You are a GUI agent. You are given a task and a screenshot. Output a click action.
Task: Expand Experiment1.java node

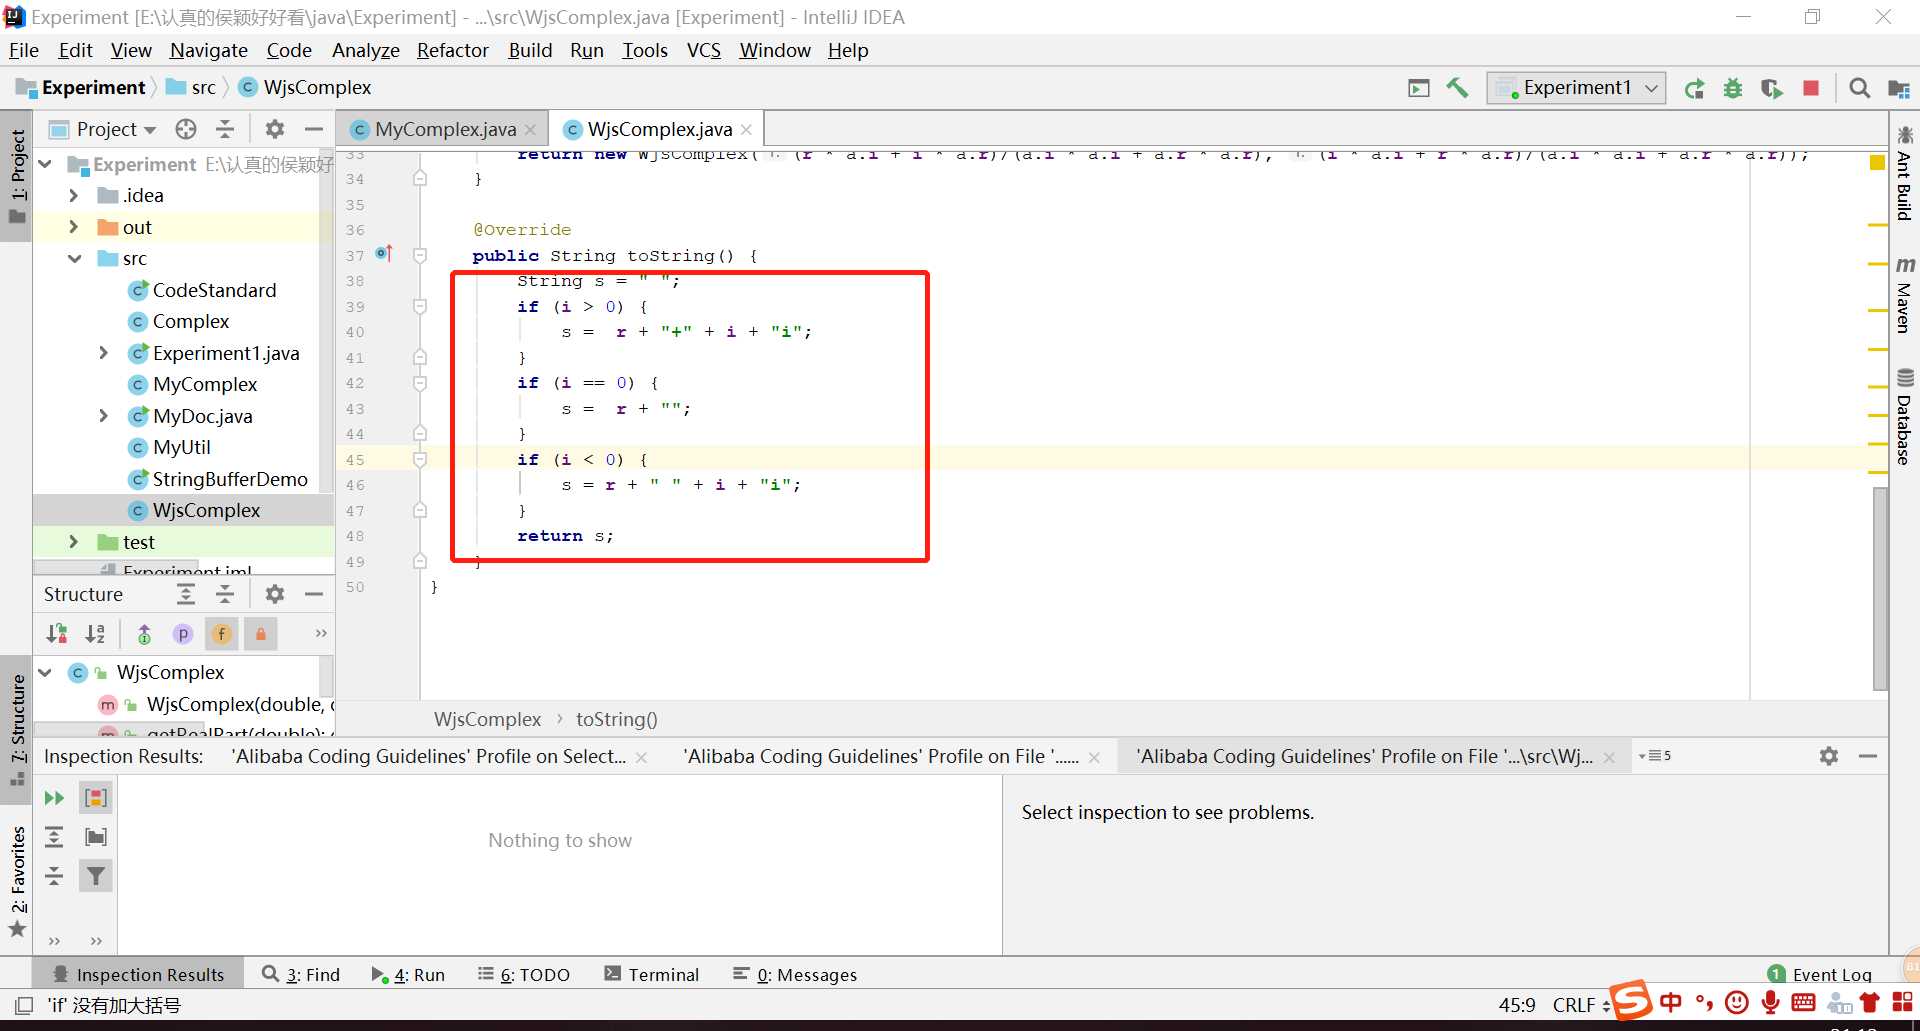(x=104, y=353)
